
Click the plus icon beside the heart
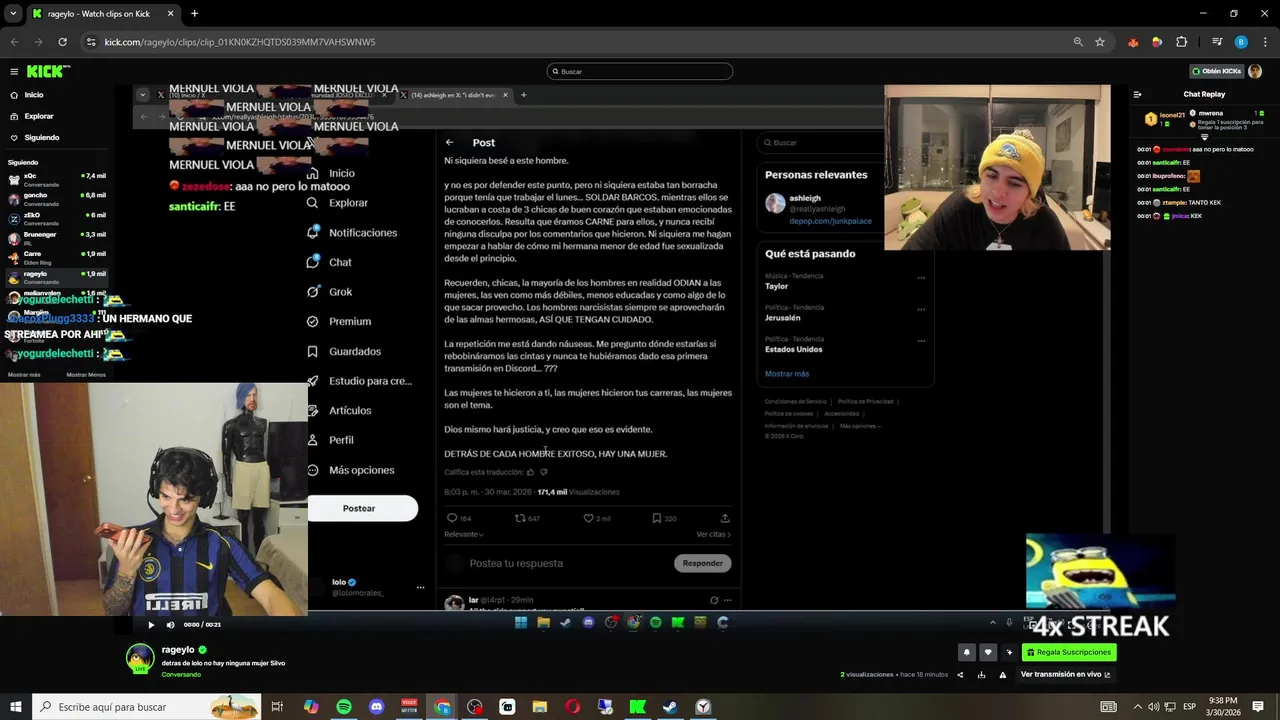1009,652
